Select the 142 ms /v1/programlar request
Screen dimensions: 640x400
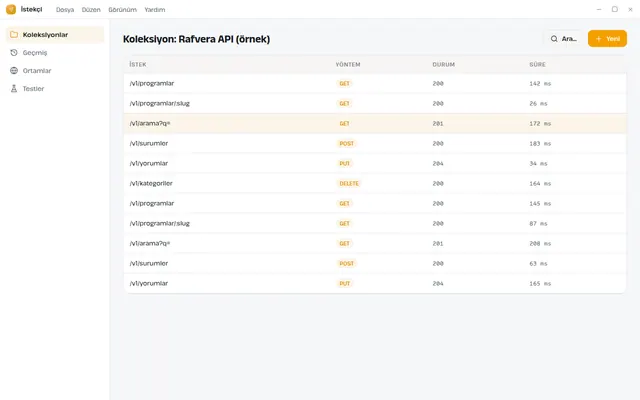point(375,83)
